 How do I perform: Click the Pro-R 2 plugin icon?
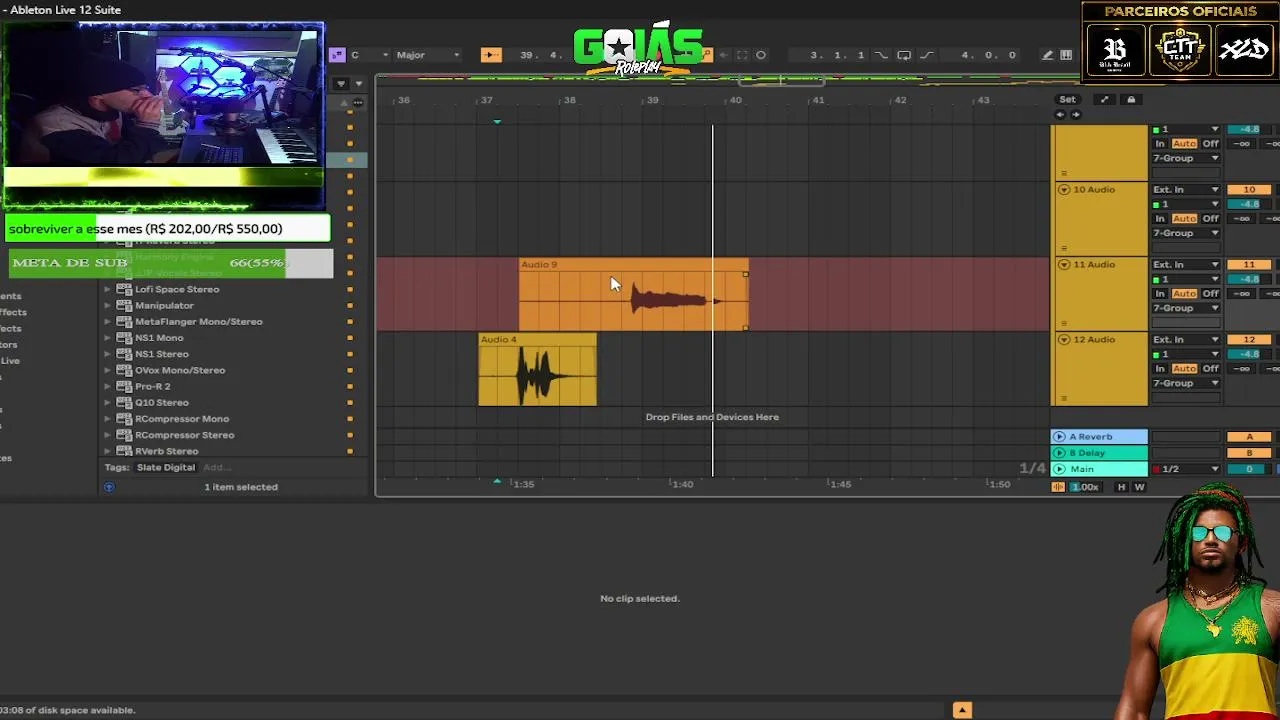124,386
